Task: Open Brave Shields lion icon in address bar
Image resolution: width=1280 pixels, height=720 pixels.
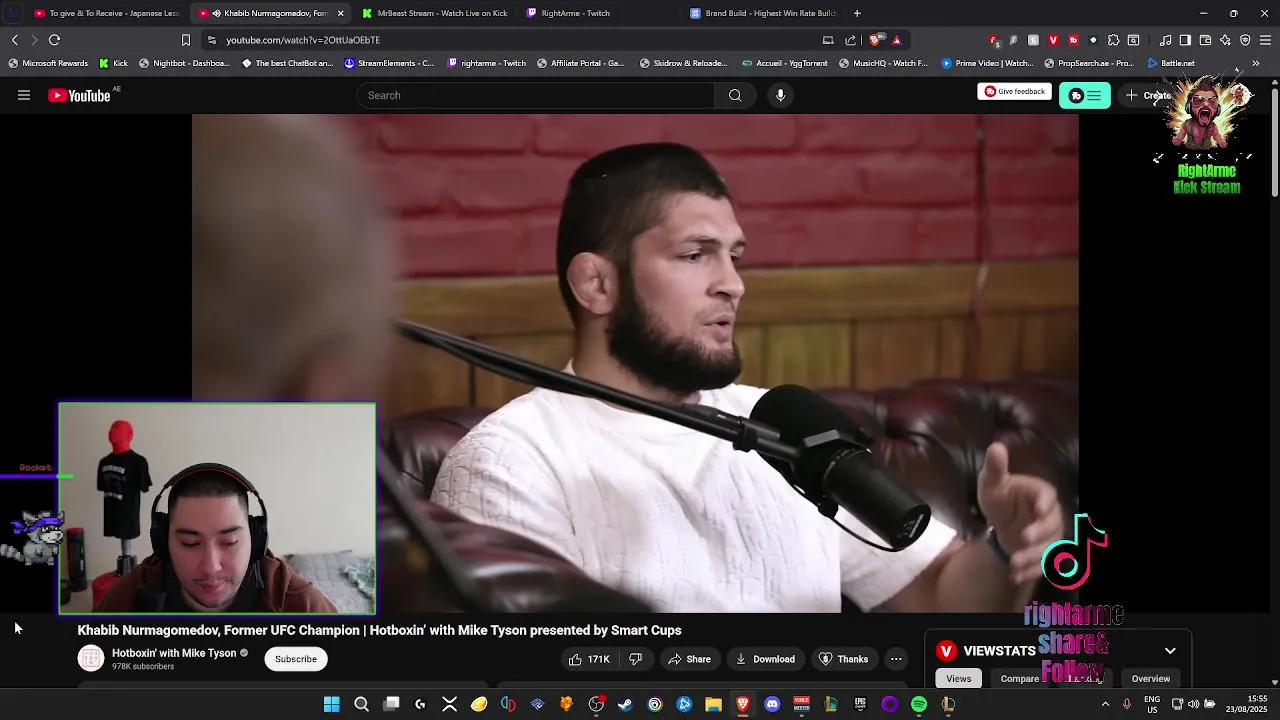Action: [x=875, y=40]
